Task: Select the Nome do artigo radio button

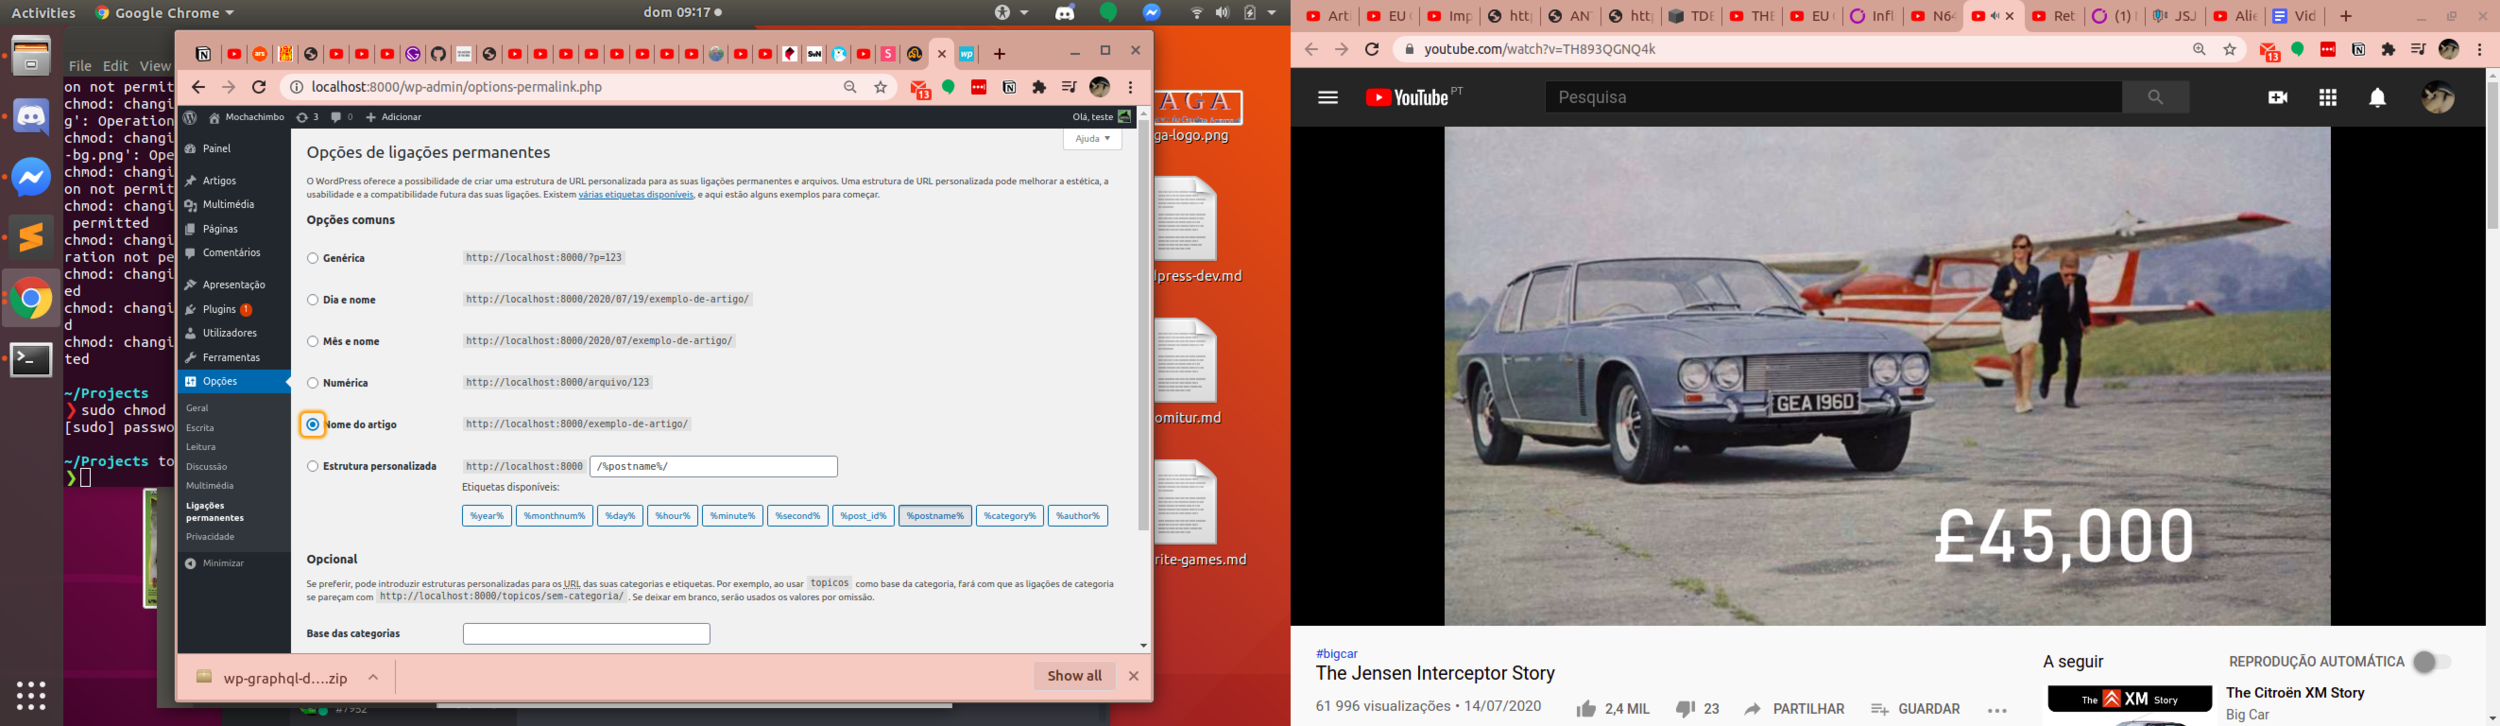Action: [313, 424]
